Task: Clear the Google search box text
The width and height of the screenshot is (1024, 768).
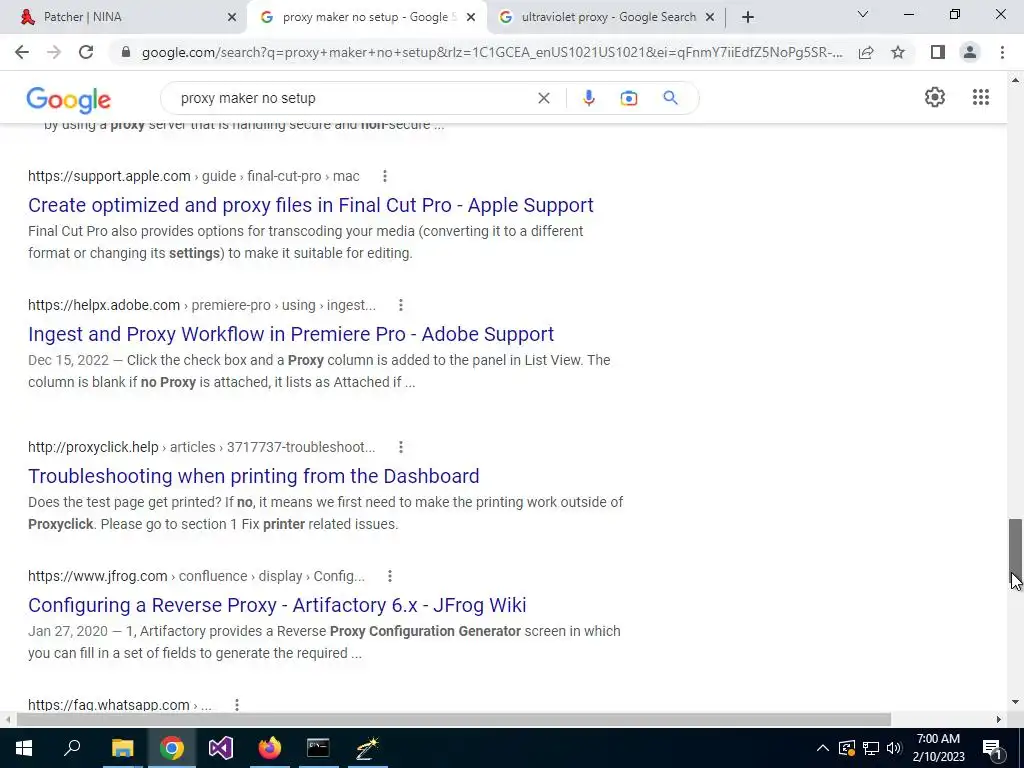Action: click(x=543, y=98)
